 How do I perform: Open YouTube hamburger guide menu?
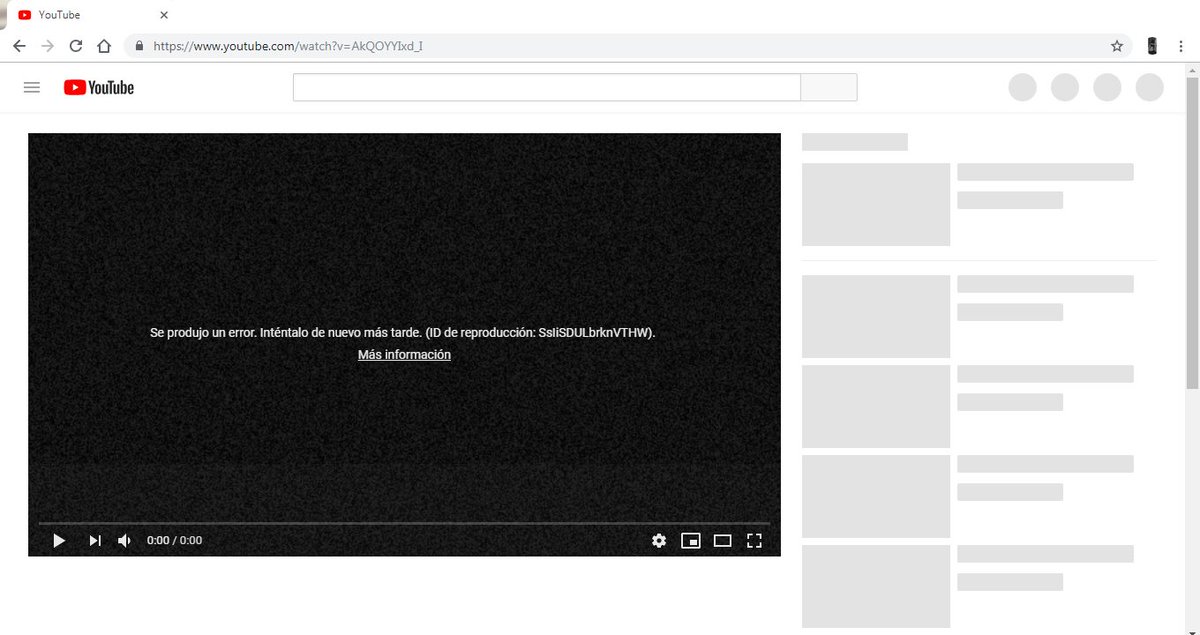[x=32, y=88]
